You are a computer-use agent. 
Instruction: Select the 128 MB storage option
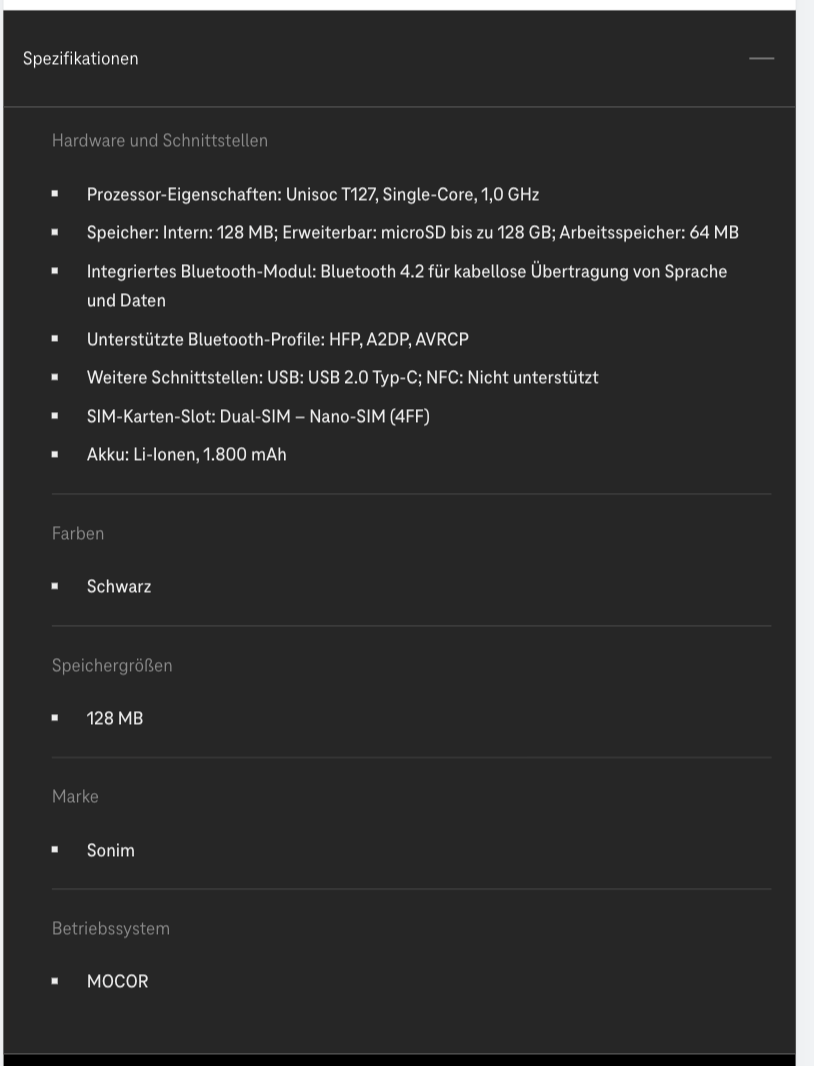[114, 718]
